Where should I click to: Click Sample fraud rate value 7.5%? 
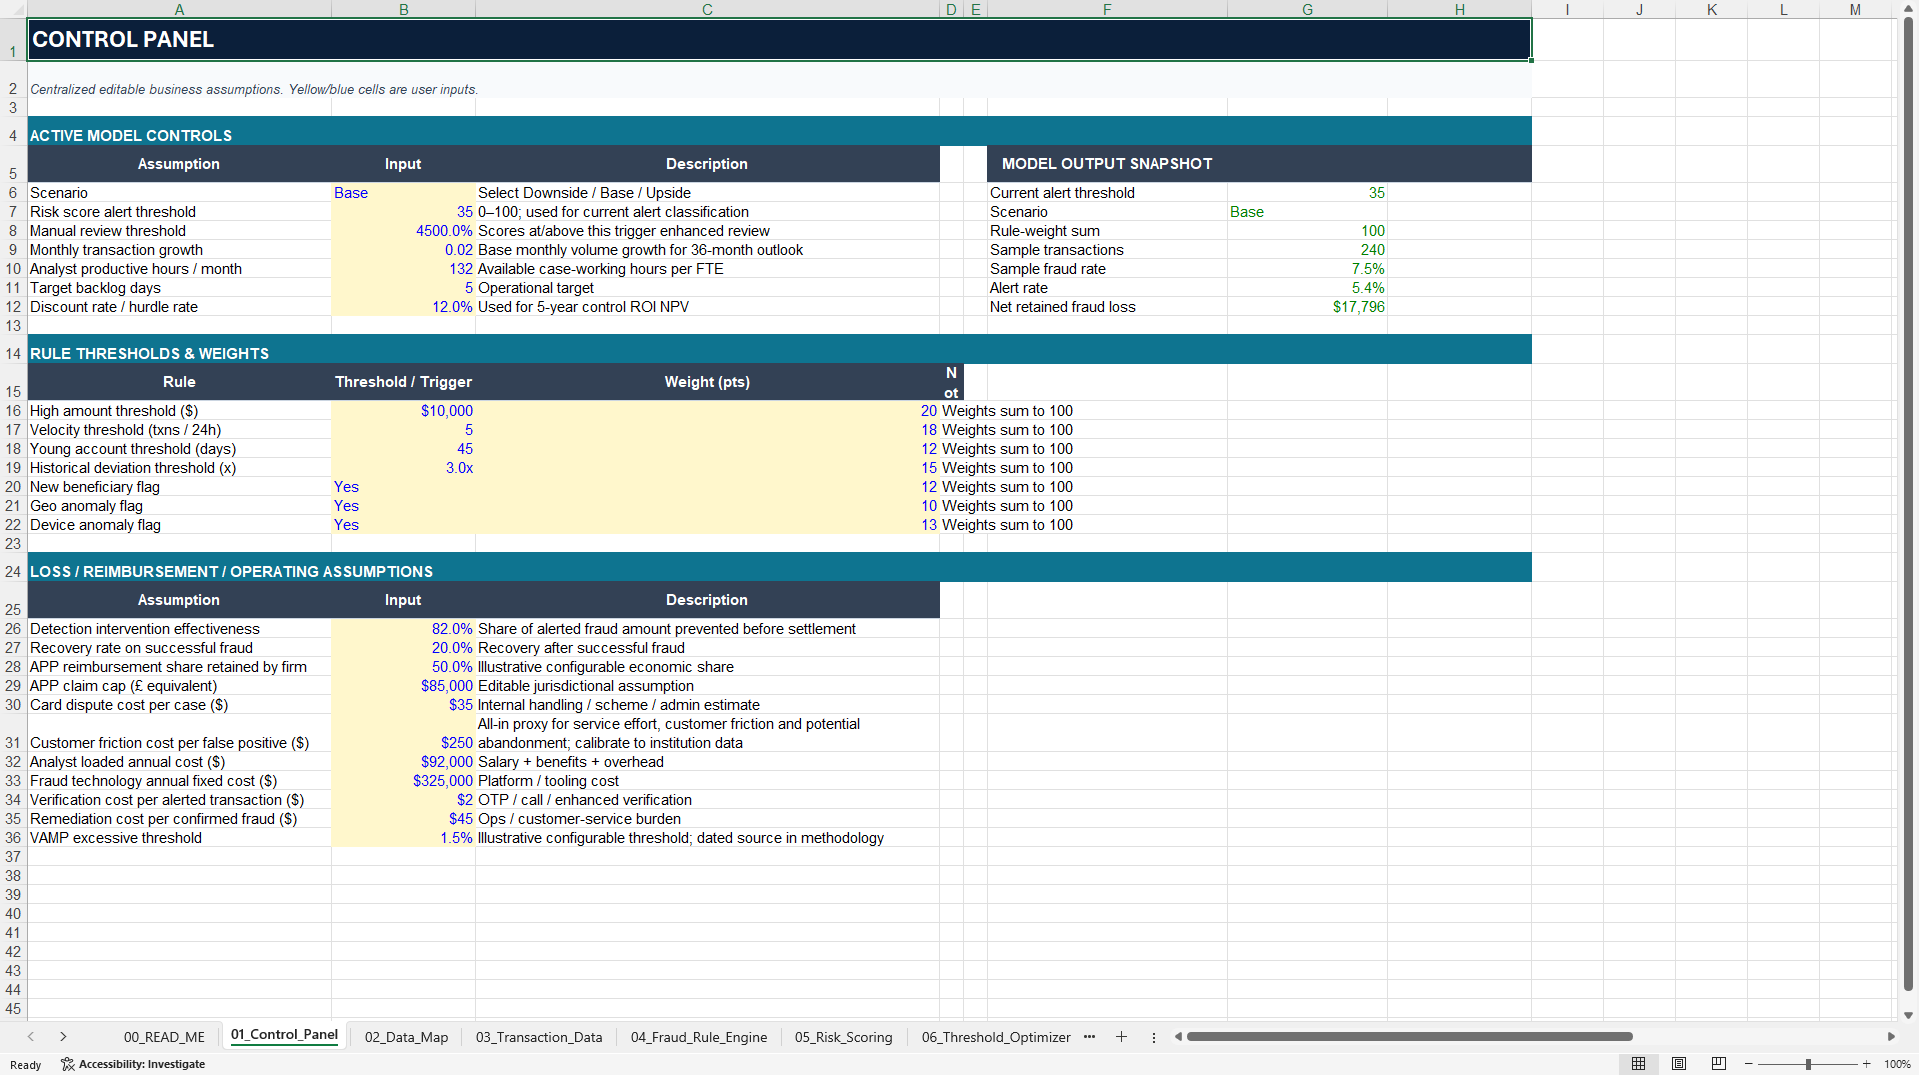coord(1307,269)
